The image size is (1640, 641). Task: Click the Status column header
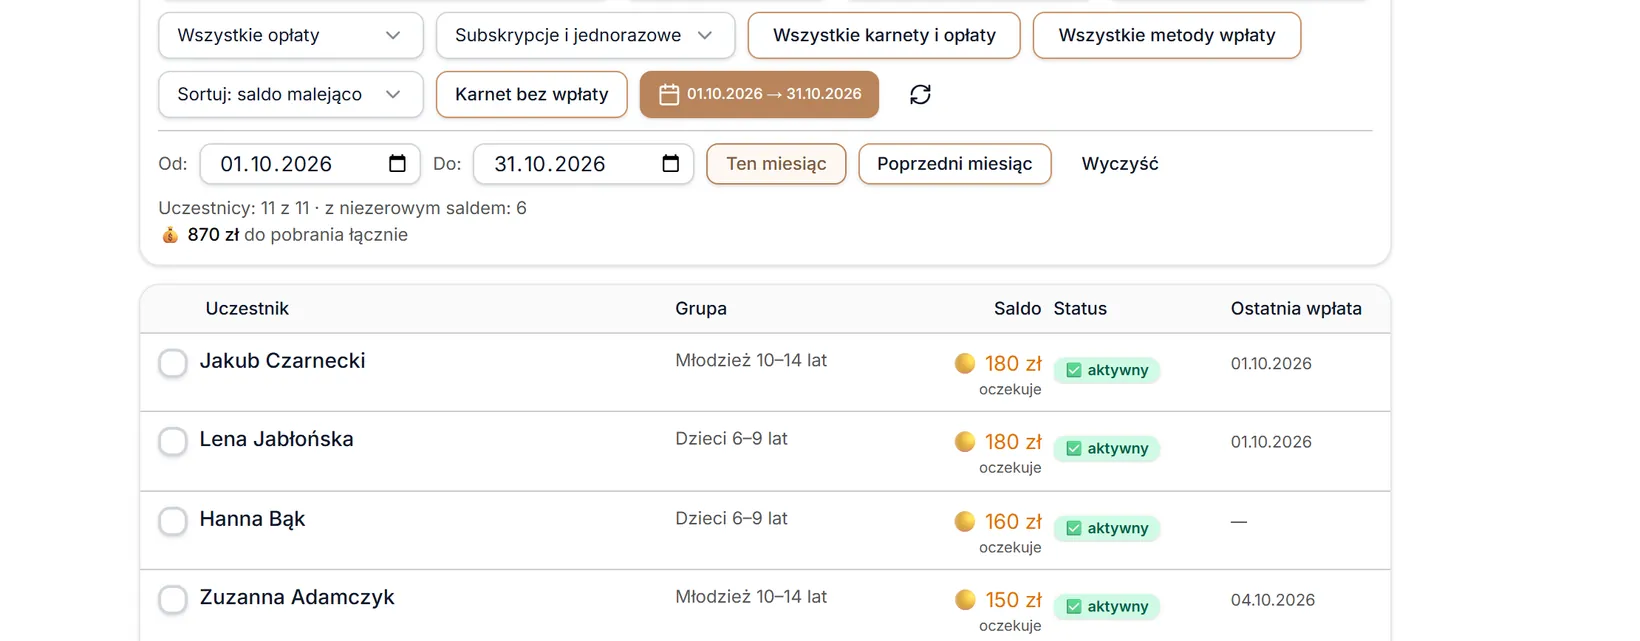click(x=1080, y=309)
